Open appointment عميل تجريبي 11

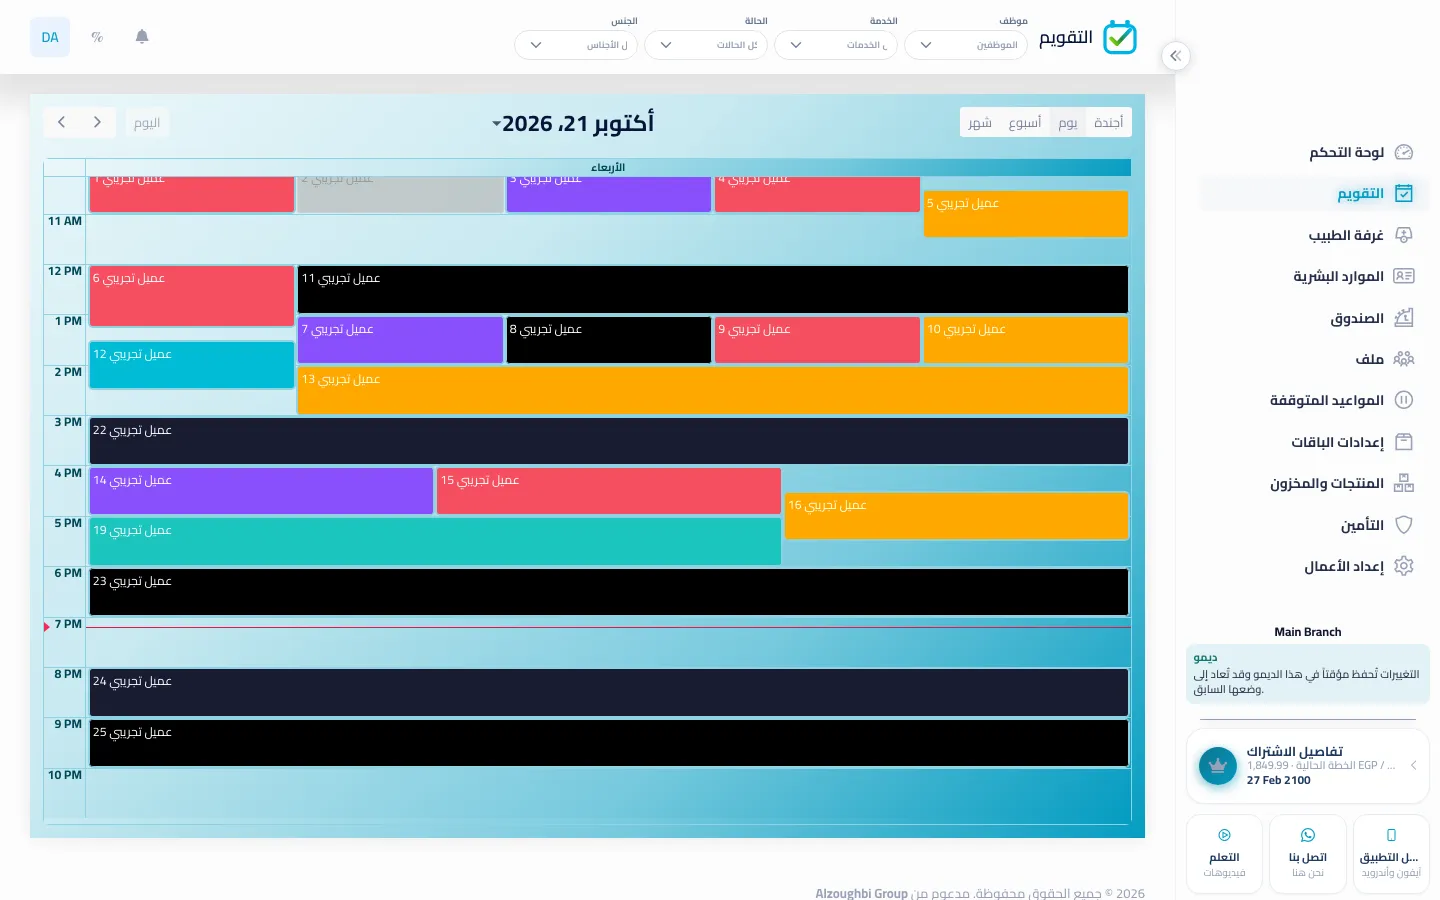coord(713,289)
